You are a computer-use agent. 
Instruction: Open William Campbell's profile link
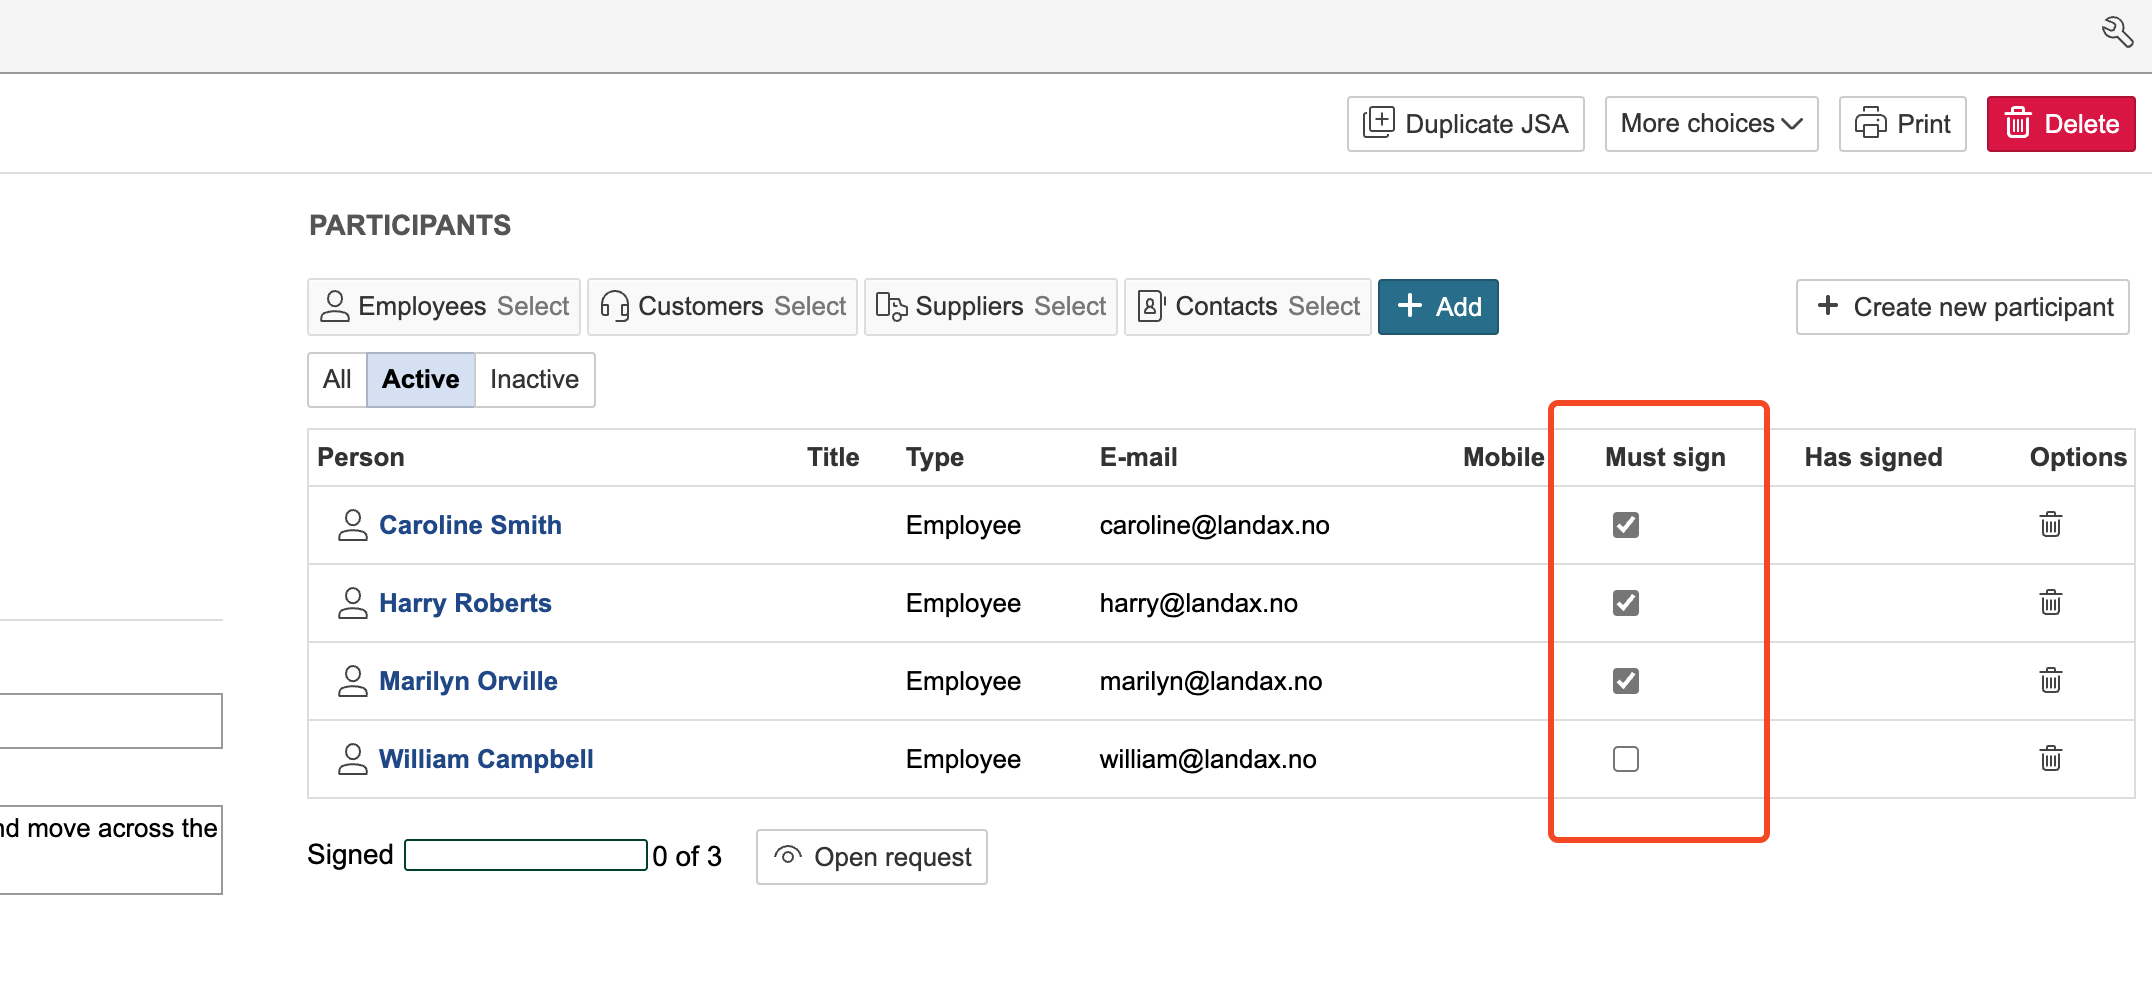click(x=486, y=759)
